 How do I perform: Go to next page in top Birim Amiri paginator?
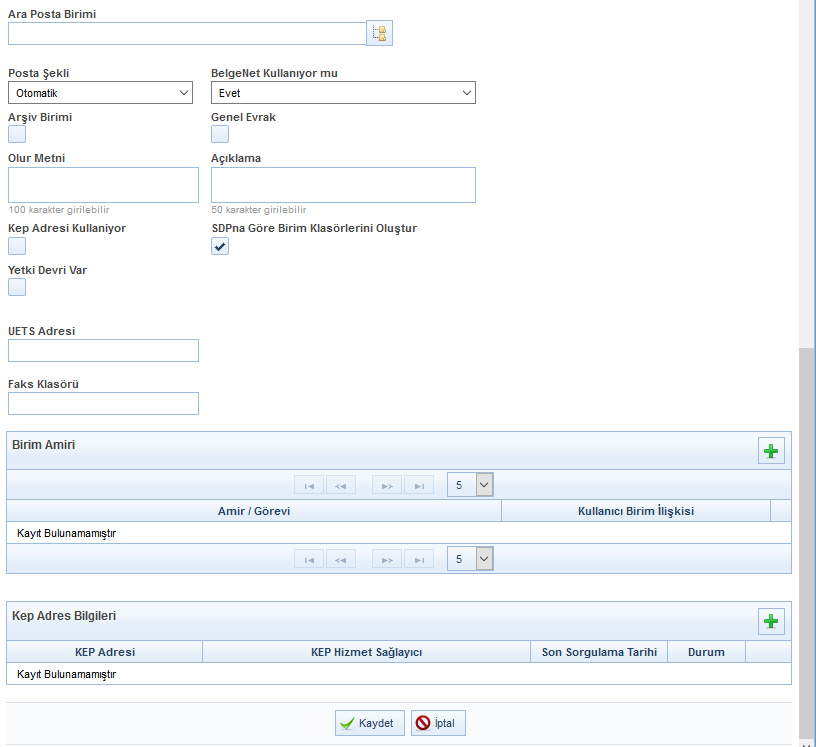[387, 485]
